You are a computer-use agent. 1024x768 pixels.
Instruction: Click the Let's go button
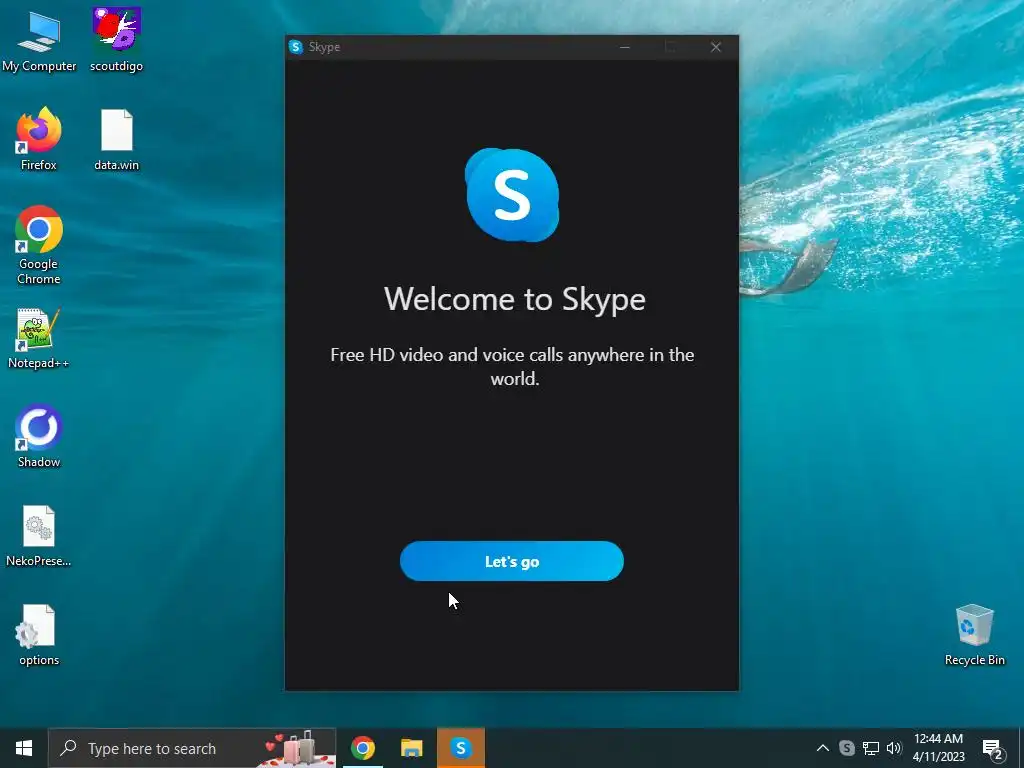click(x=511, y=561)
